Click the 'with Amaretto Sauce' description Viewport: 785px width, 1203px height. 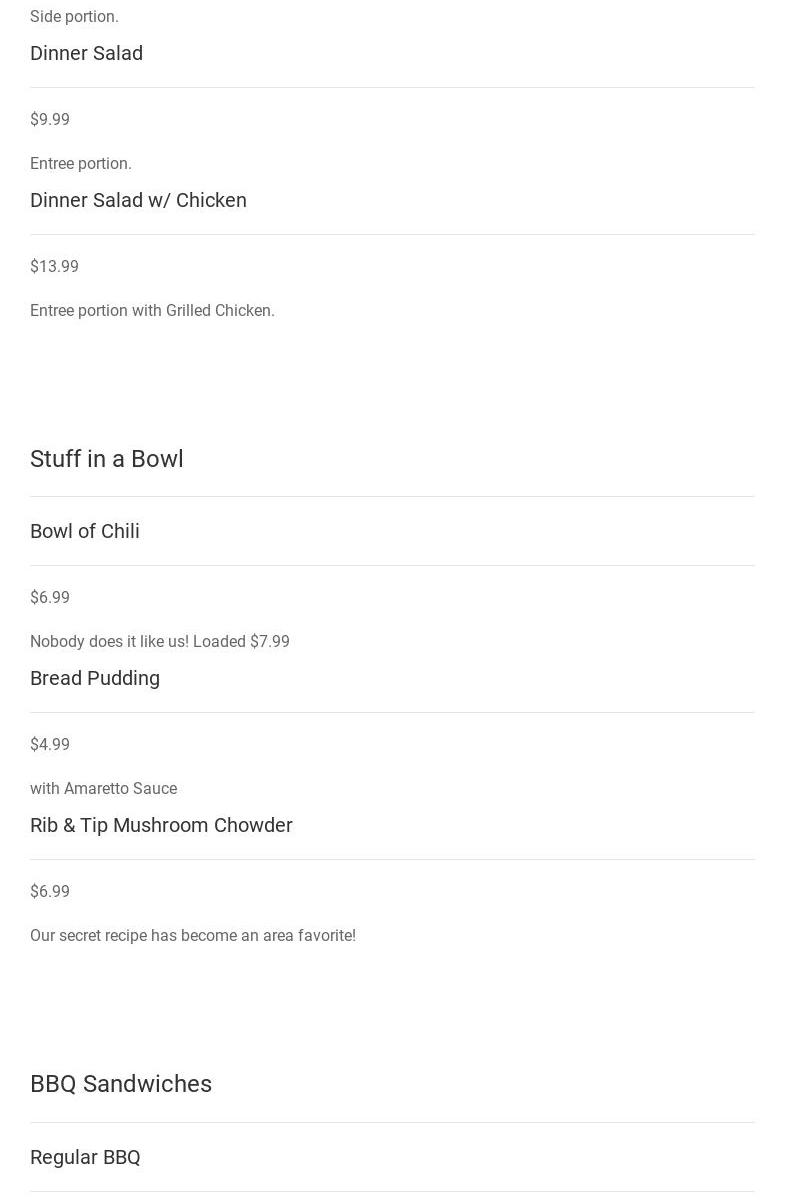(103, 788)
